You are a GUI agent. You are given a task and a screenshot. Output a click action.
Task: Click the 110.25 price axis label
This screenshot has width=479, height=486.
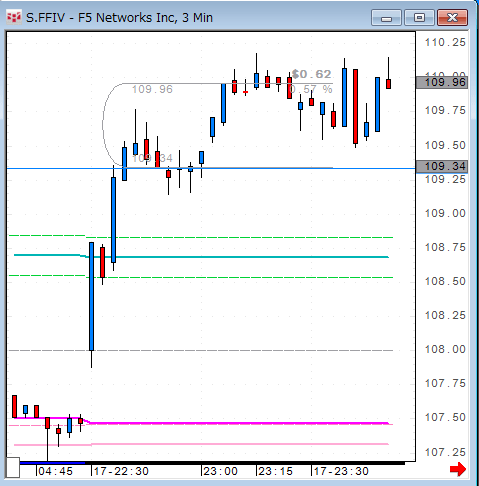click(x=445, y=42)
